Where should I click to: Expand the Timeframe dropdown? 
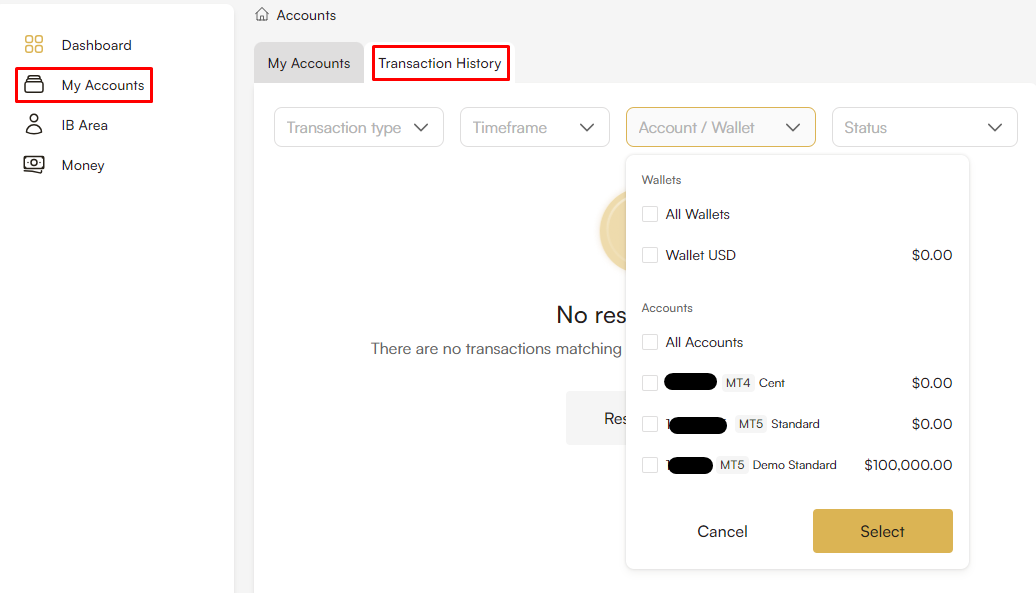click(534, 128)
